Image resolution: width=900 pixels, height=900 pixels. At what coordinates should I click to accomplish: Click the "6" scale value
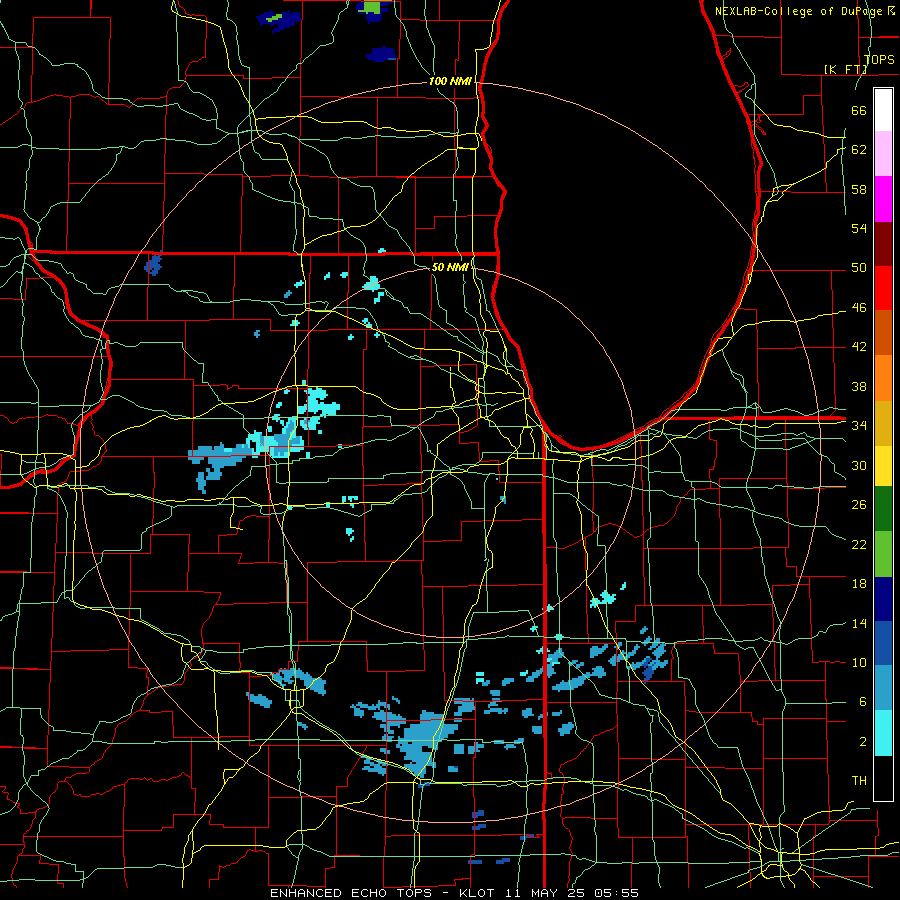pyautogui.click(x=862, y=702)
